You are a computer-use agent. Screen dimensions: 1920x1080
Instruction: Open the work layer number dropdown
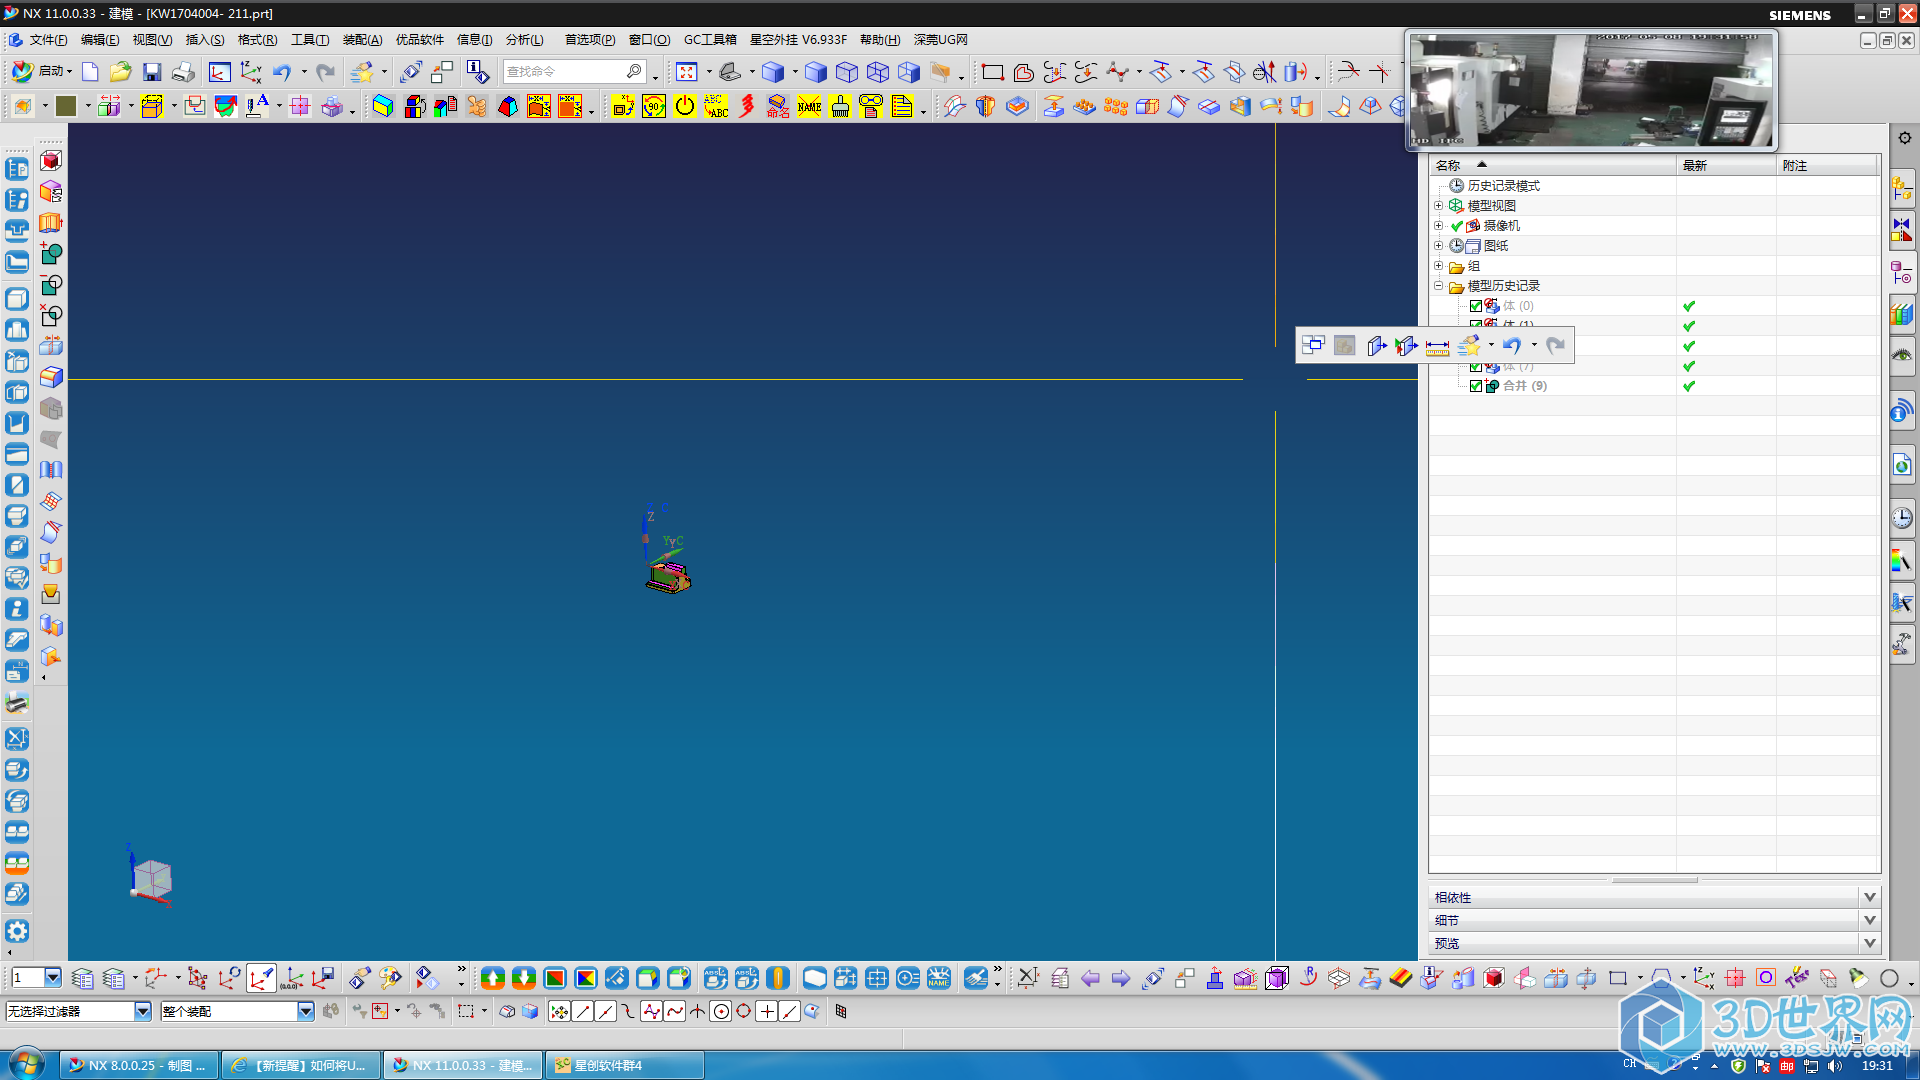pos(52,978)
